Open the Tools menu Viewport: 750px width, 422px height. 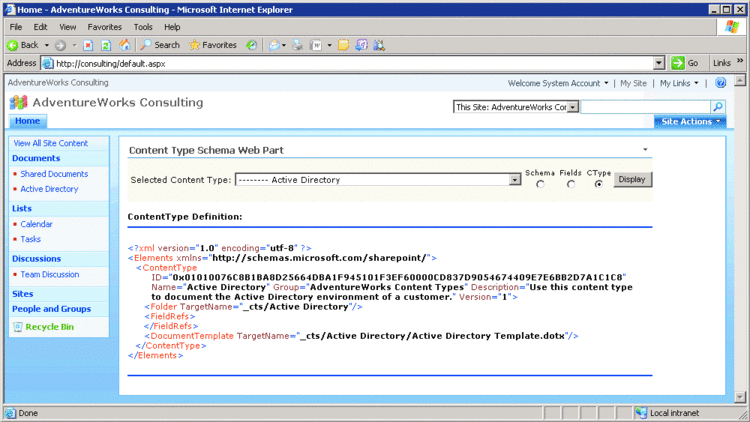[x=143, y=27]
